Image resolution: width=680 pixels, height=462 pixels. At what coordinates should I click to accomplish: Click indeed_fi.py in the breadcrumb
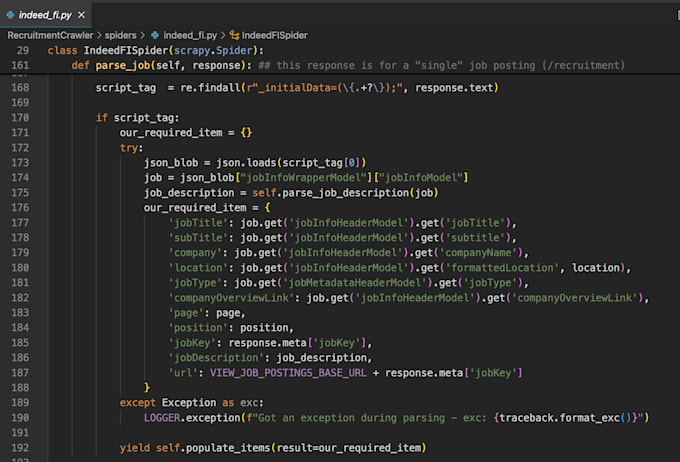pos(190,35)
